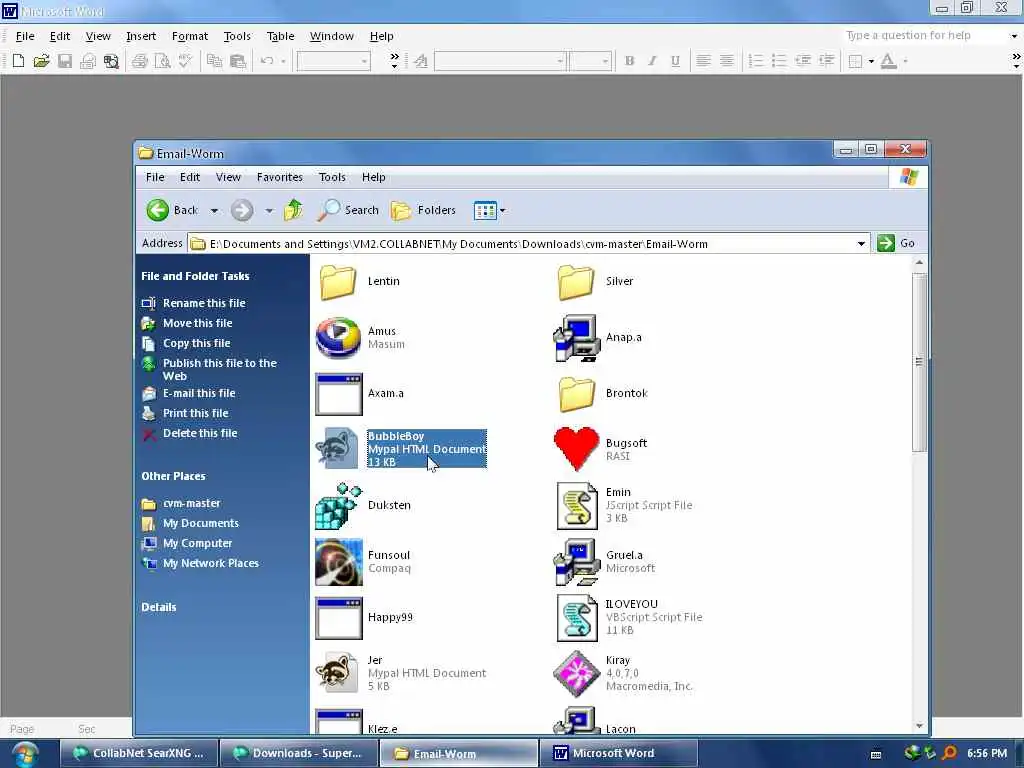Open the Back history dropdown arrow
This screenshot has height=768, width=1024.
[x=214, y=210]
